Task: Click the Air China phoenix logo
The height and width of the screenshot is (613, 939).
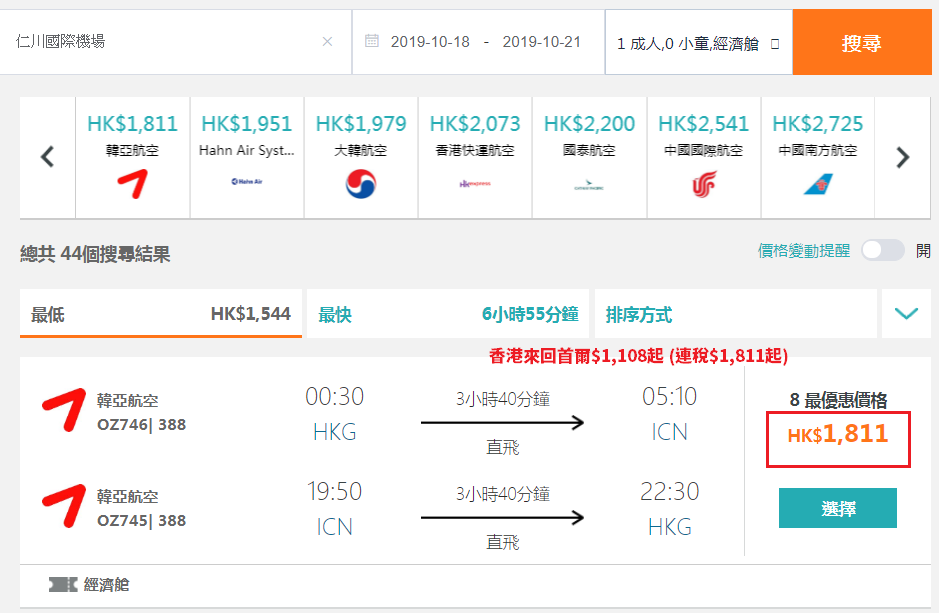Action: [x=704, y=184]
